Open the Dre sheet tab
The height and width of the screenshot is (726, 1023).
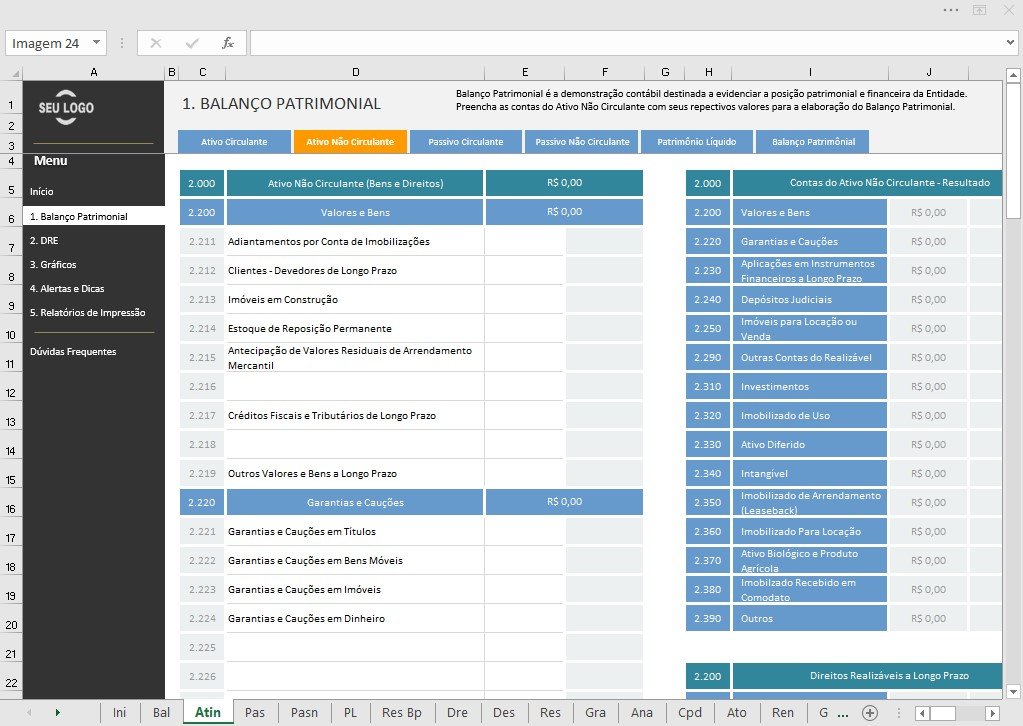[x=457, y=713]
